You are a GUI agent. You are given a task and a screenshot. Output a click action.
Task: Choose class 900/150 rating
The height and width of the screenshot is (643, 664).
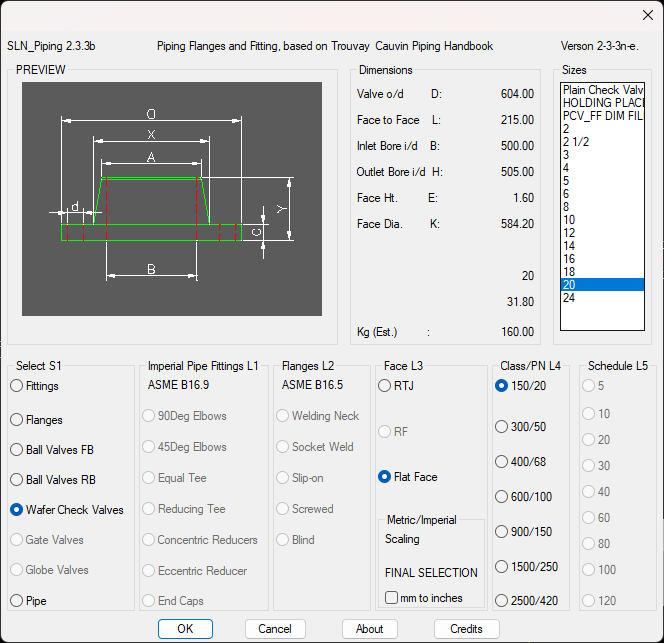(x=523, y=532)
